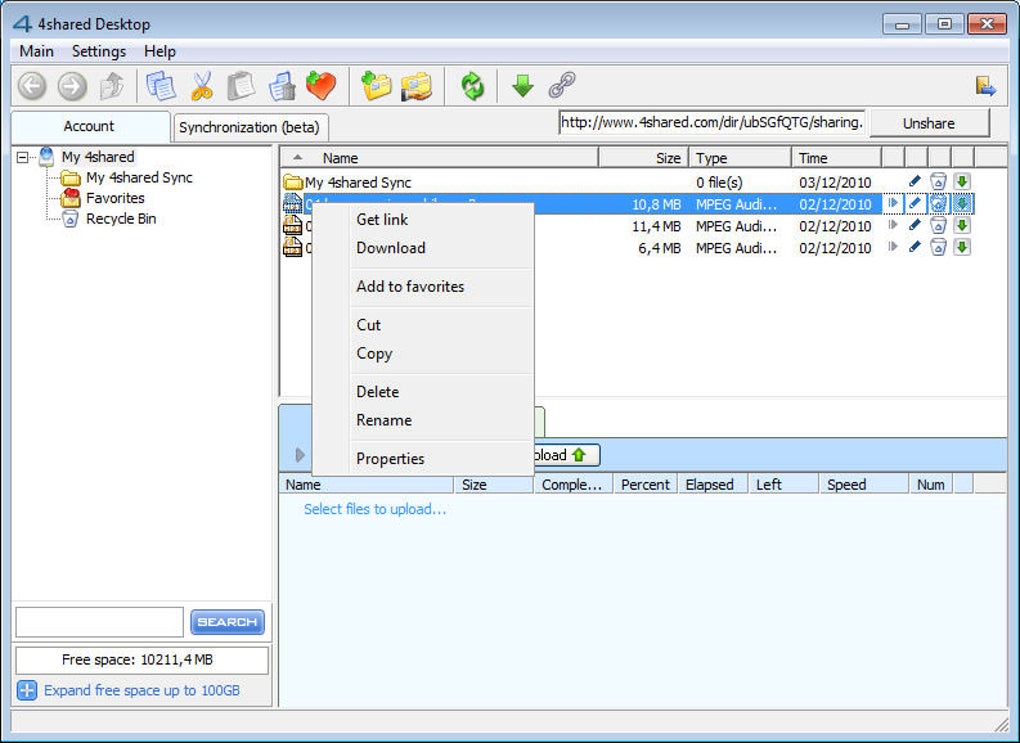Choose Get link from context menu
Image resolution: width=1020 pixels, height=743 pixels.
[423, 220]
